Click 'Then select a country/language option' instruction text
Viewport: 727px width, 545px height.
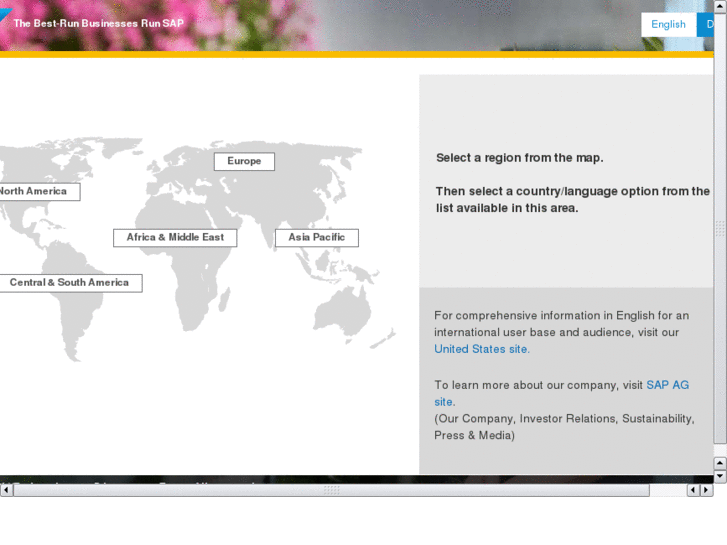point(573,199)
